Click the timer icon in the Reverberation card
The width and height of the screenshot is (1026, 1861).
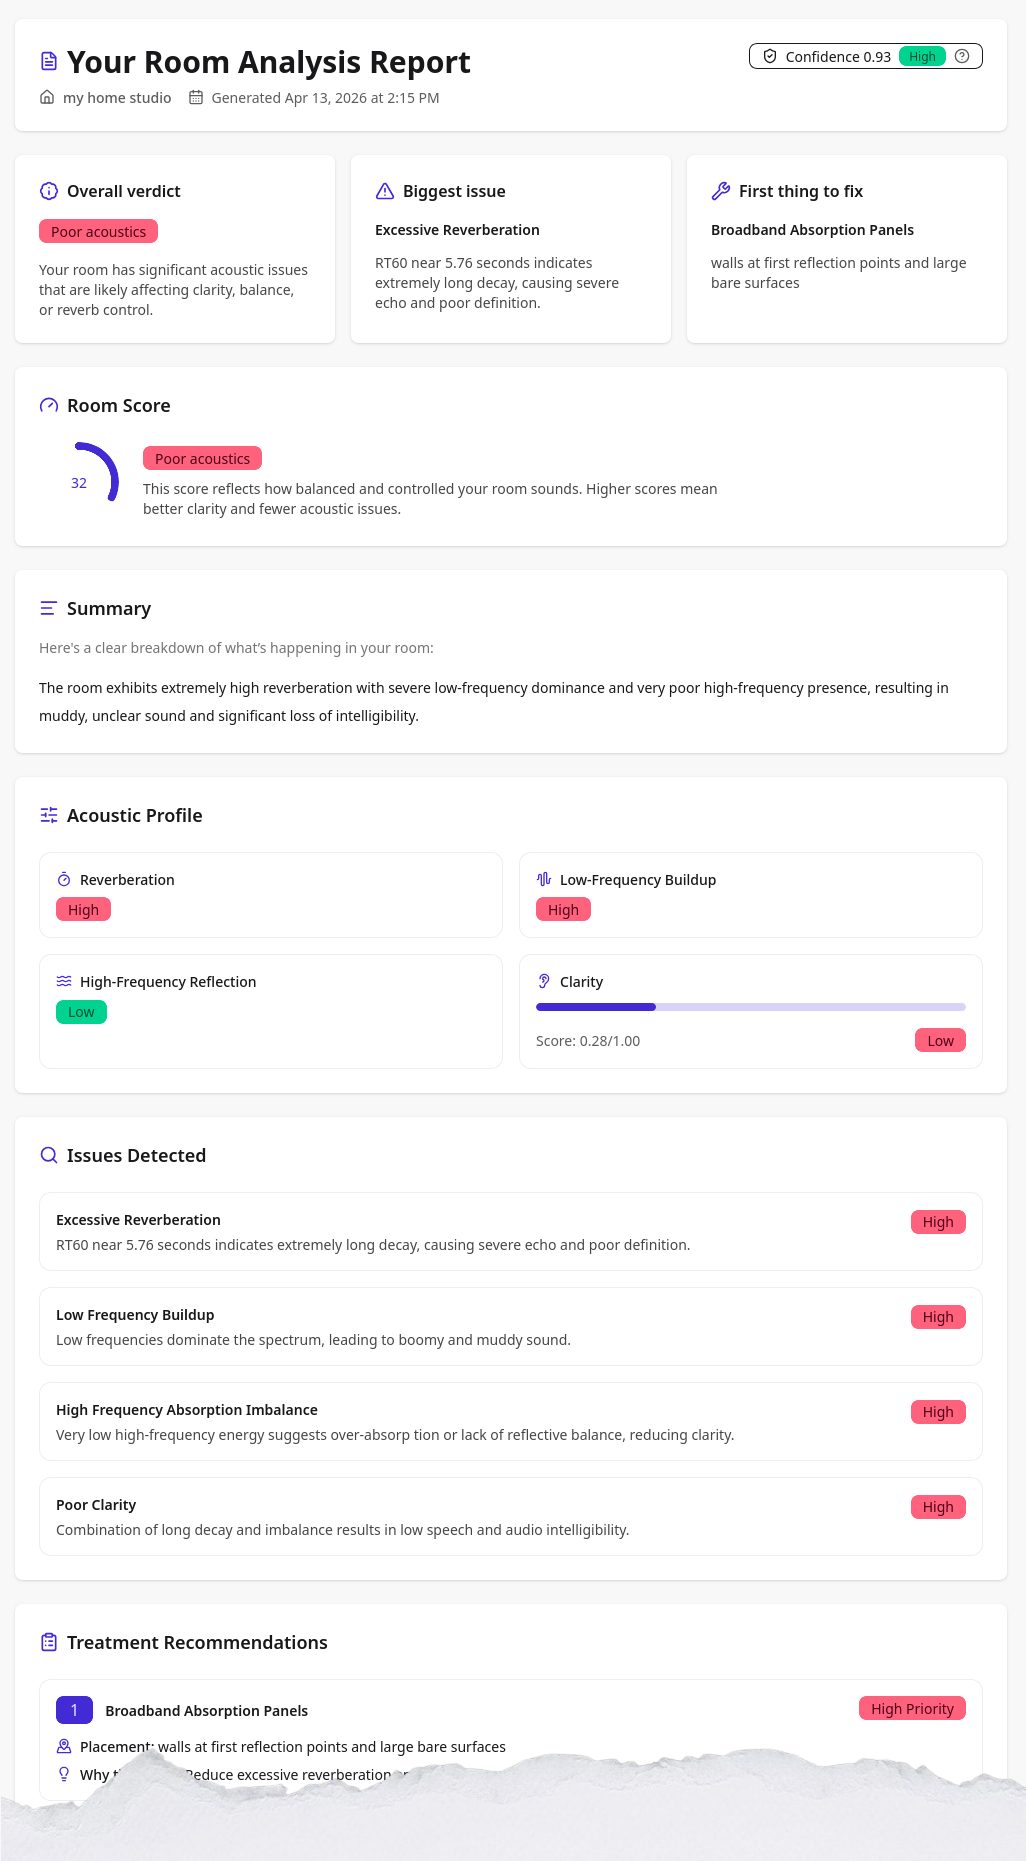pos(64,879)
